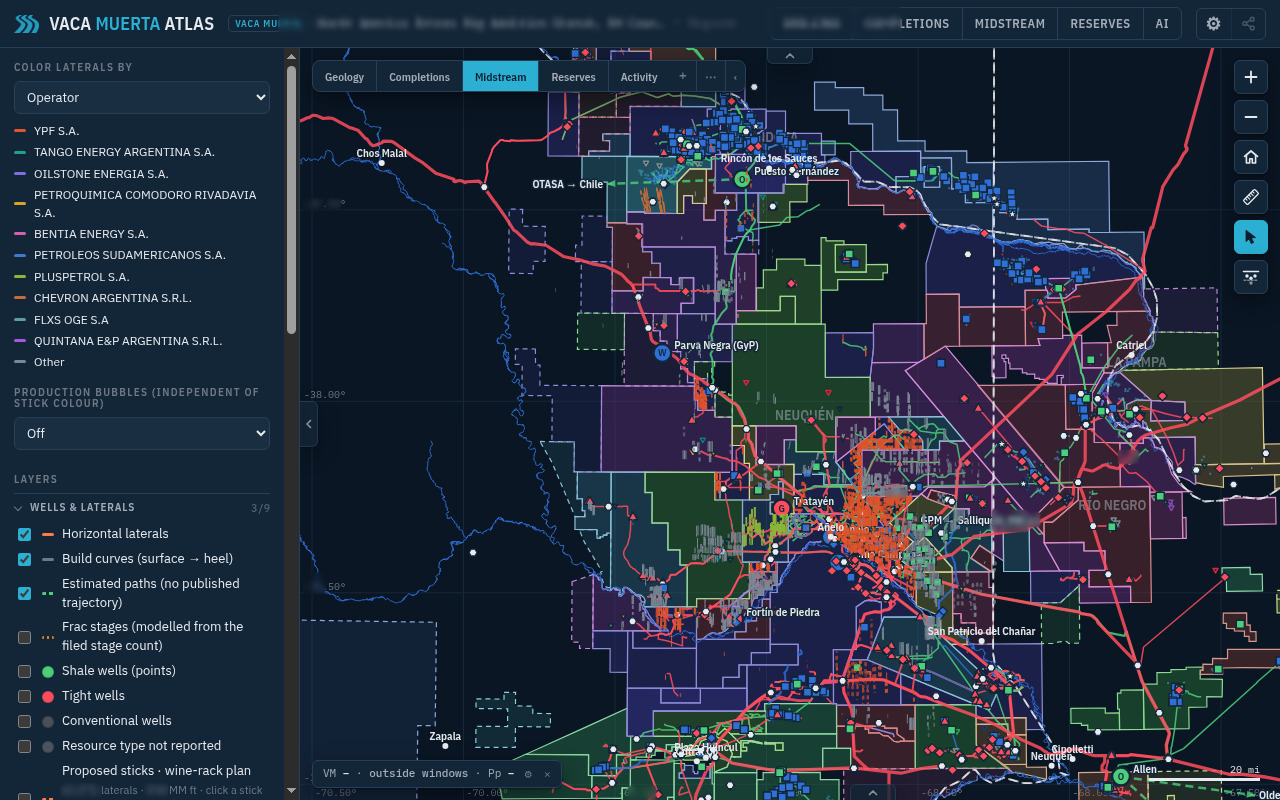Image resolution: width=1280 pixels, height=800 pixels.
Task: Click YPF S.A. legend color swatch
Action: [20, 131]
